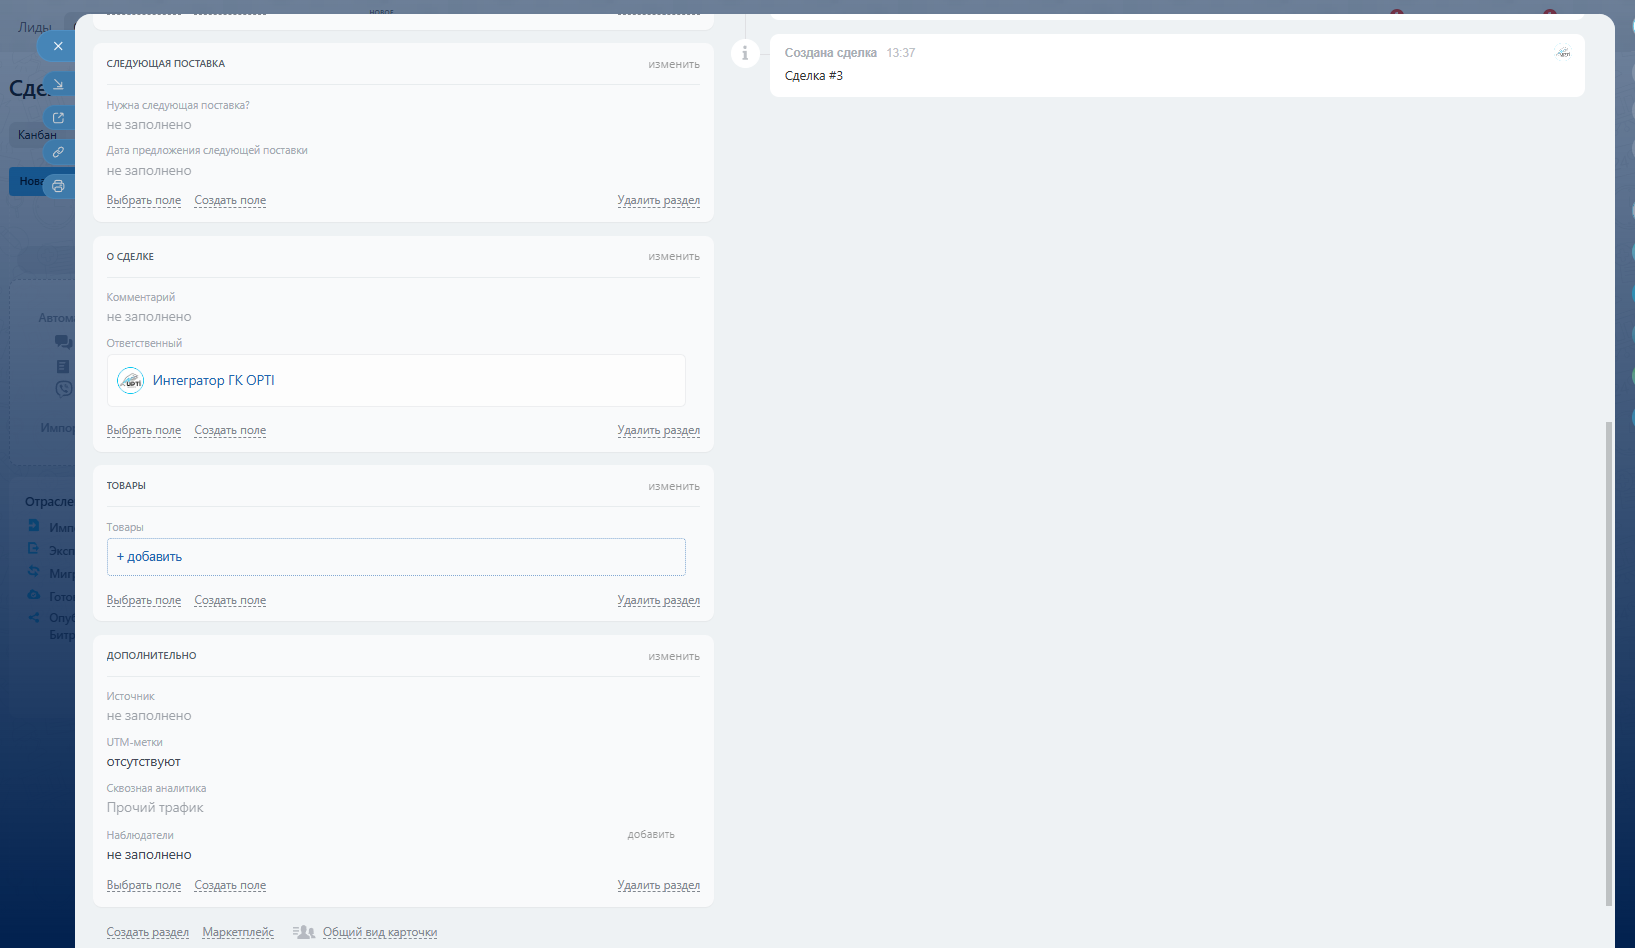
Task: Click the deal card vertical scrollbar
Action: [1608, 664]
